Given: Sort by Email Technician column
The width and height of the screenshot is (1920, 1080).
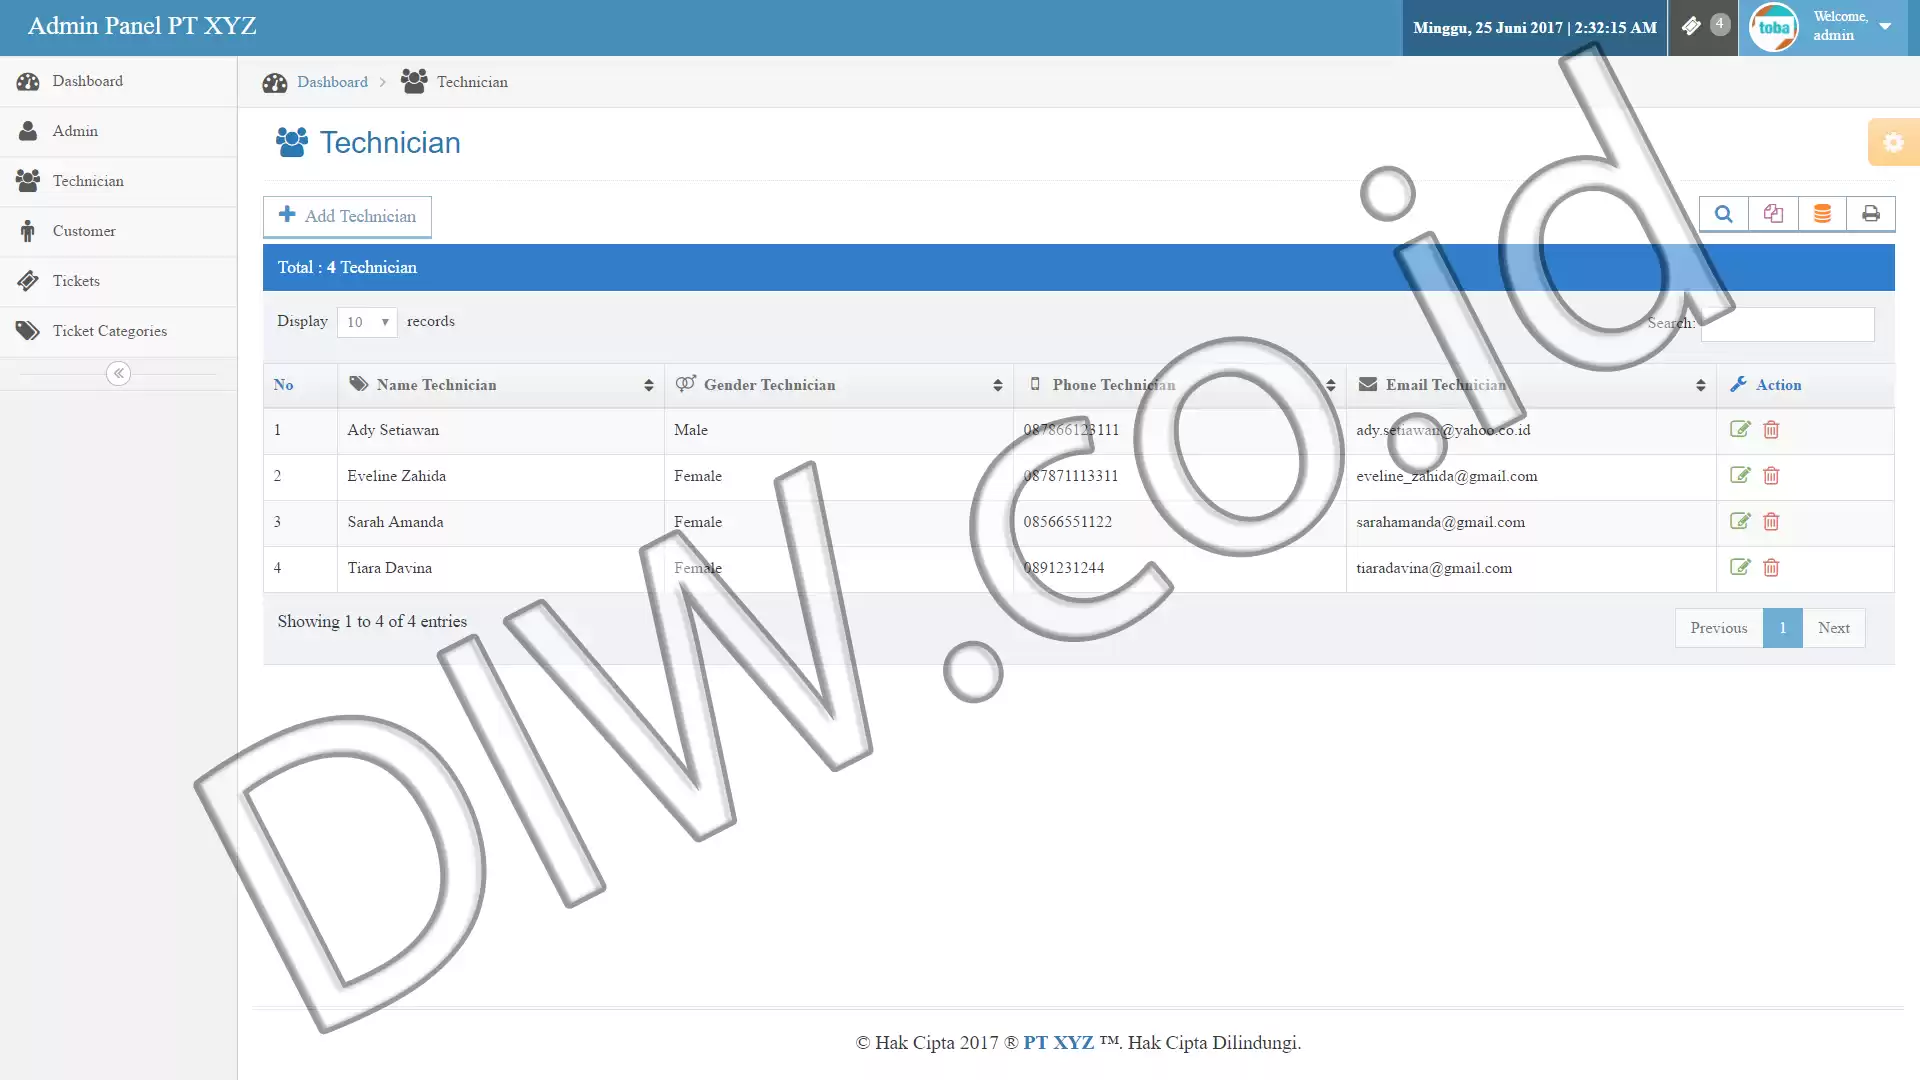Looking at the screenshot, I should pyautogui.click(x=1531, y=385).
